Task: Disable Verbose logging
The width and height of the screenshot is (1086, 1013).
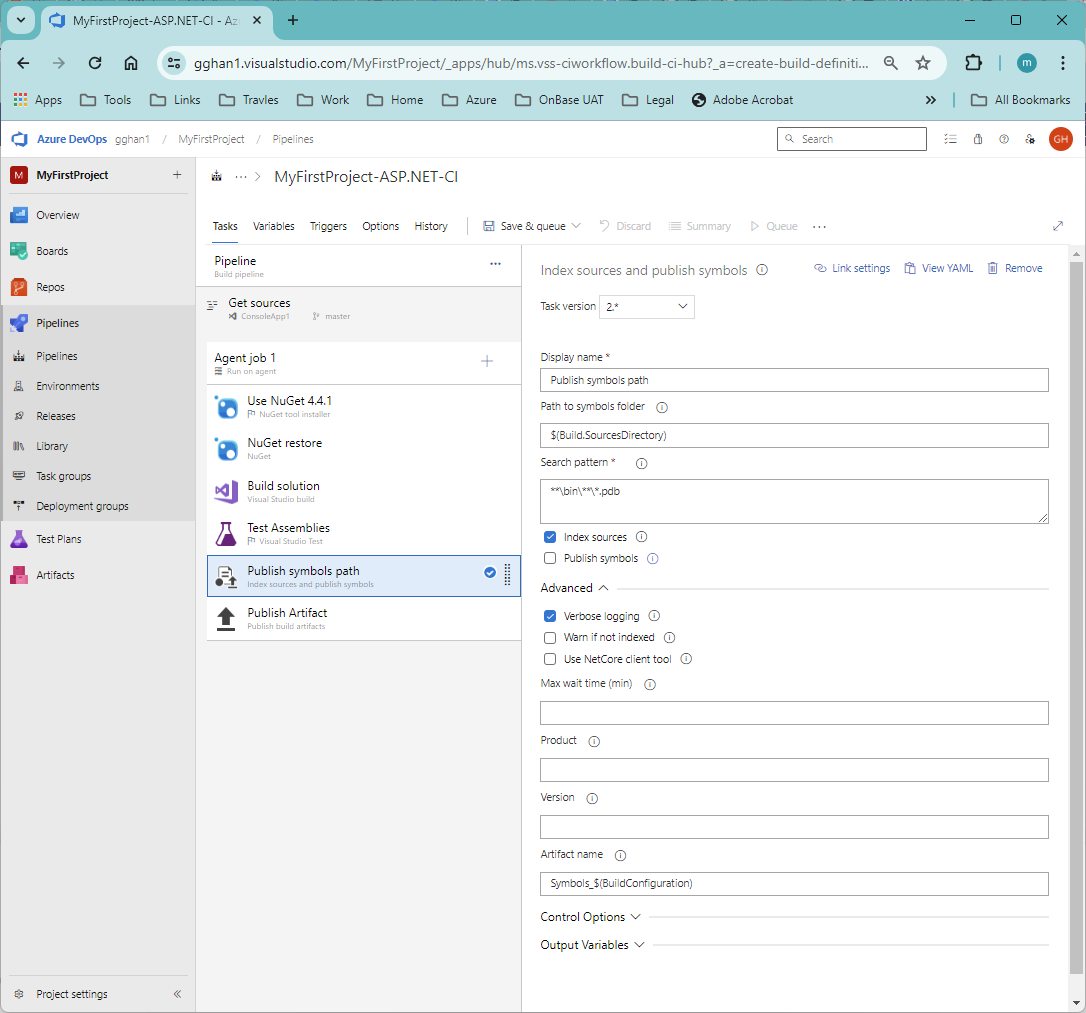Action: point(550,616)
